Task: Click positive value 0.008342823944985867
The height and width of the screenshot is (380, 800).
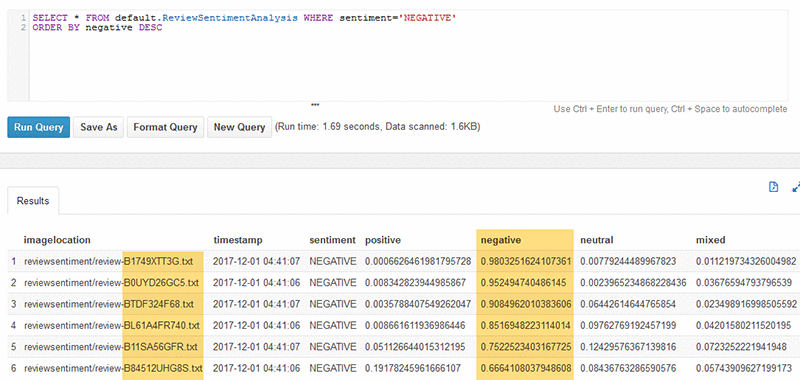Action: 415,283
